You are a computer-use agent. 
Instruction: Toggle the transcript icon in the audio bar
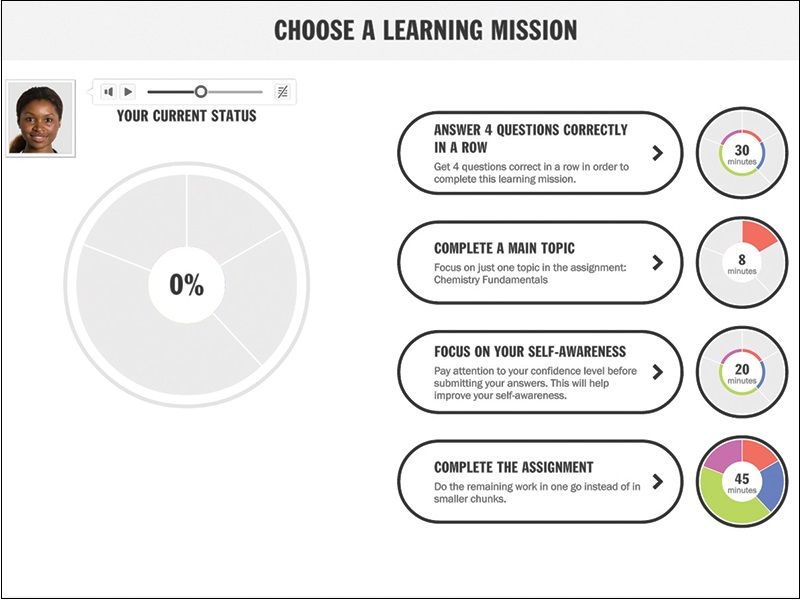[x=283, y=92]
